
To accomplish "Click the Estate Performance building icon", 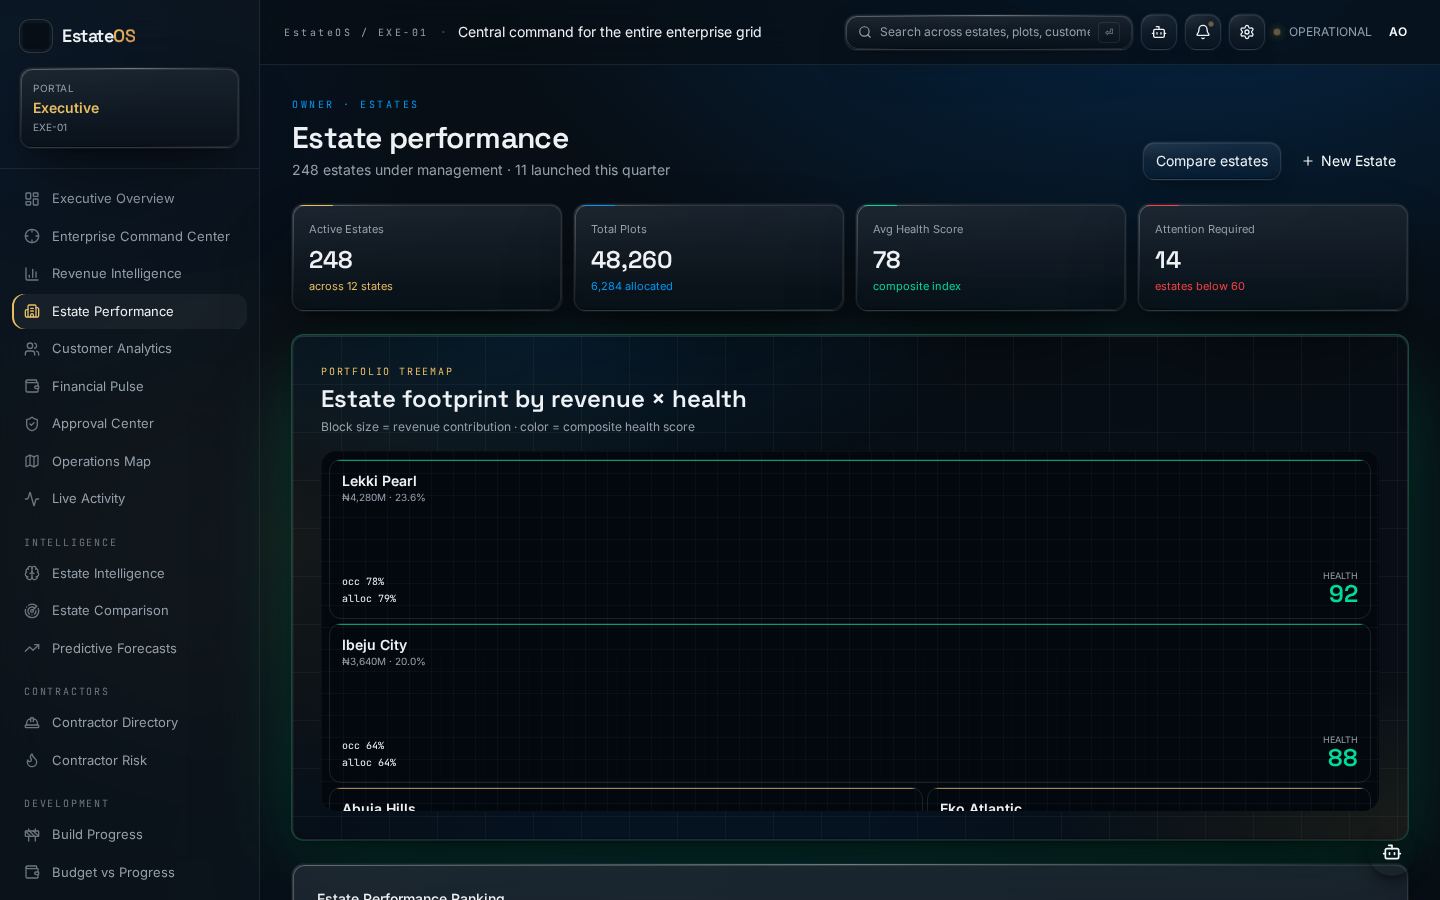I will [x=32, y=311].
